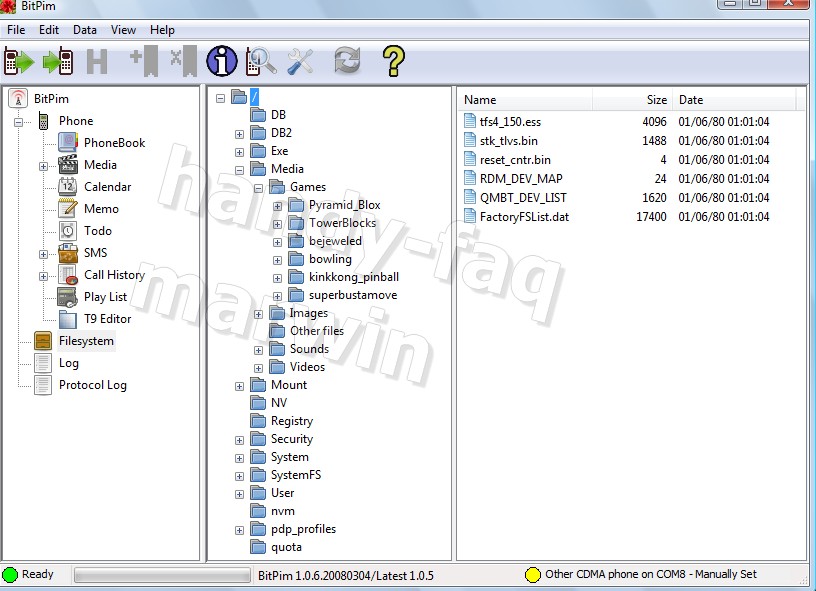Expand the Sounds folder
This screenshot has height=591, width=816.
click(x=258, y=351)
